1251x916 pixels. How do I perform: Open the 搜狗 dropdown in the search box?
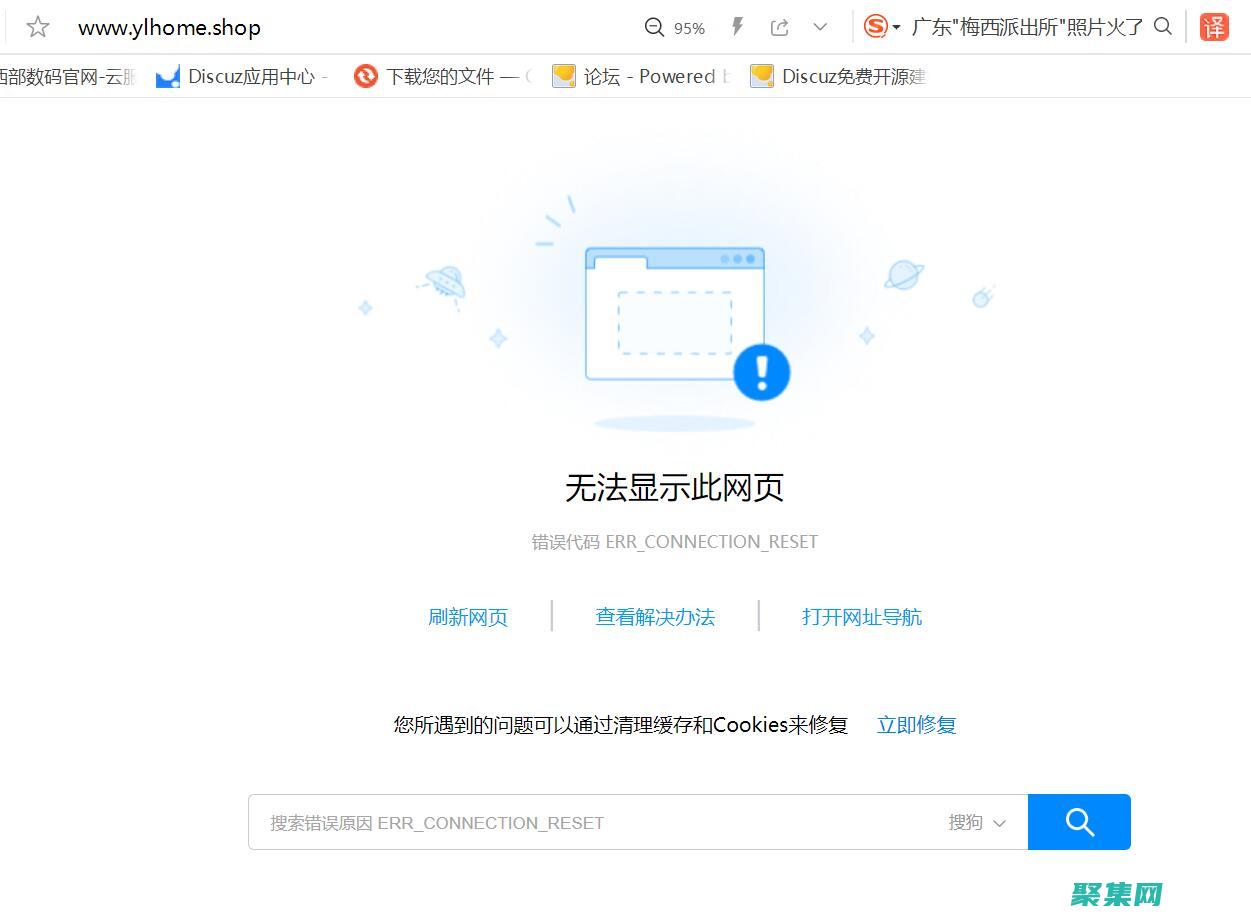coord(978,822)
